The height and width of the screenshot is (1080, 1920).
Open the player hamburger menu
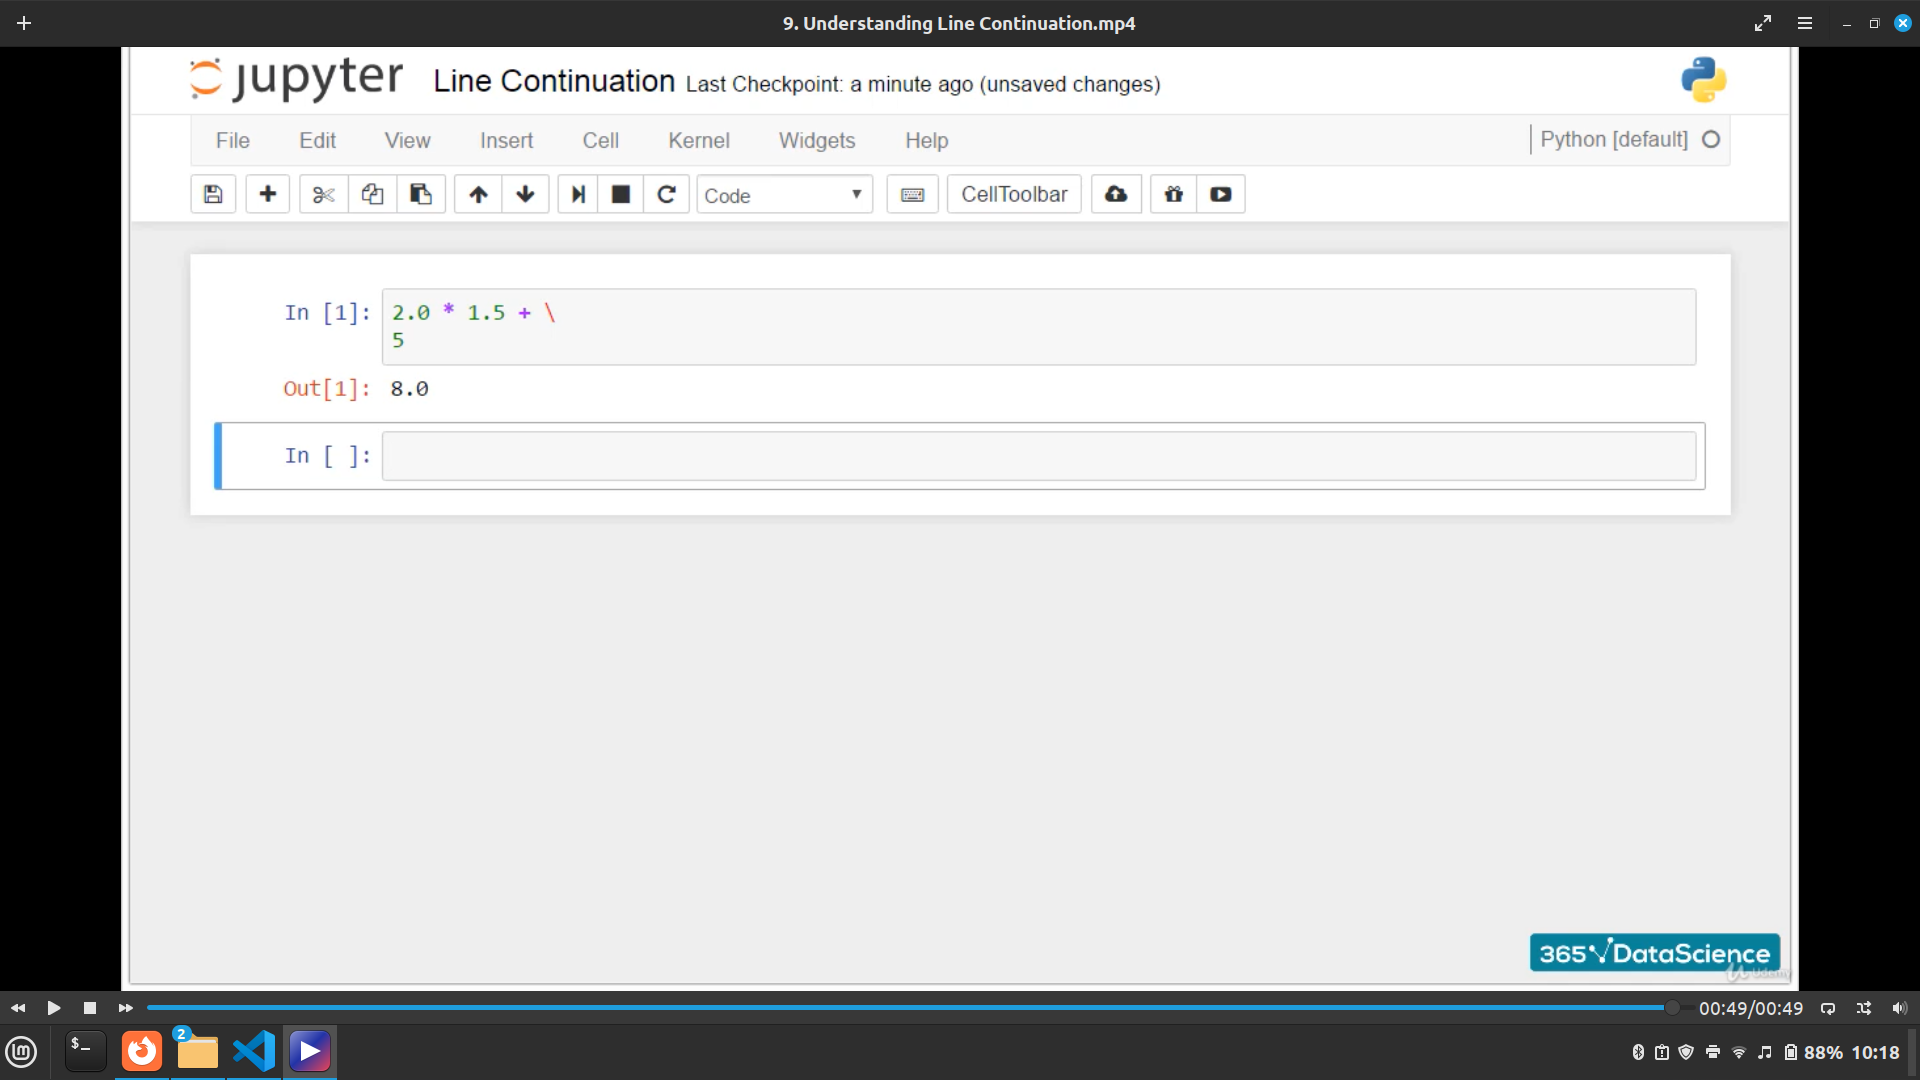click(1805, 23)
